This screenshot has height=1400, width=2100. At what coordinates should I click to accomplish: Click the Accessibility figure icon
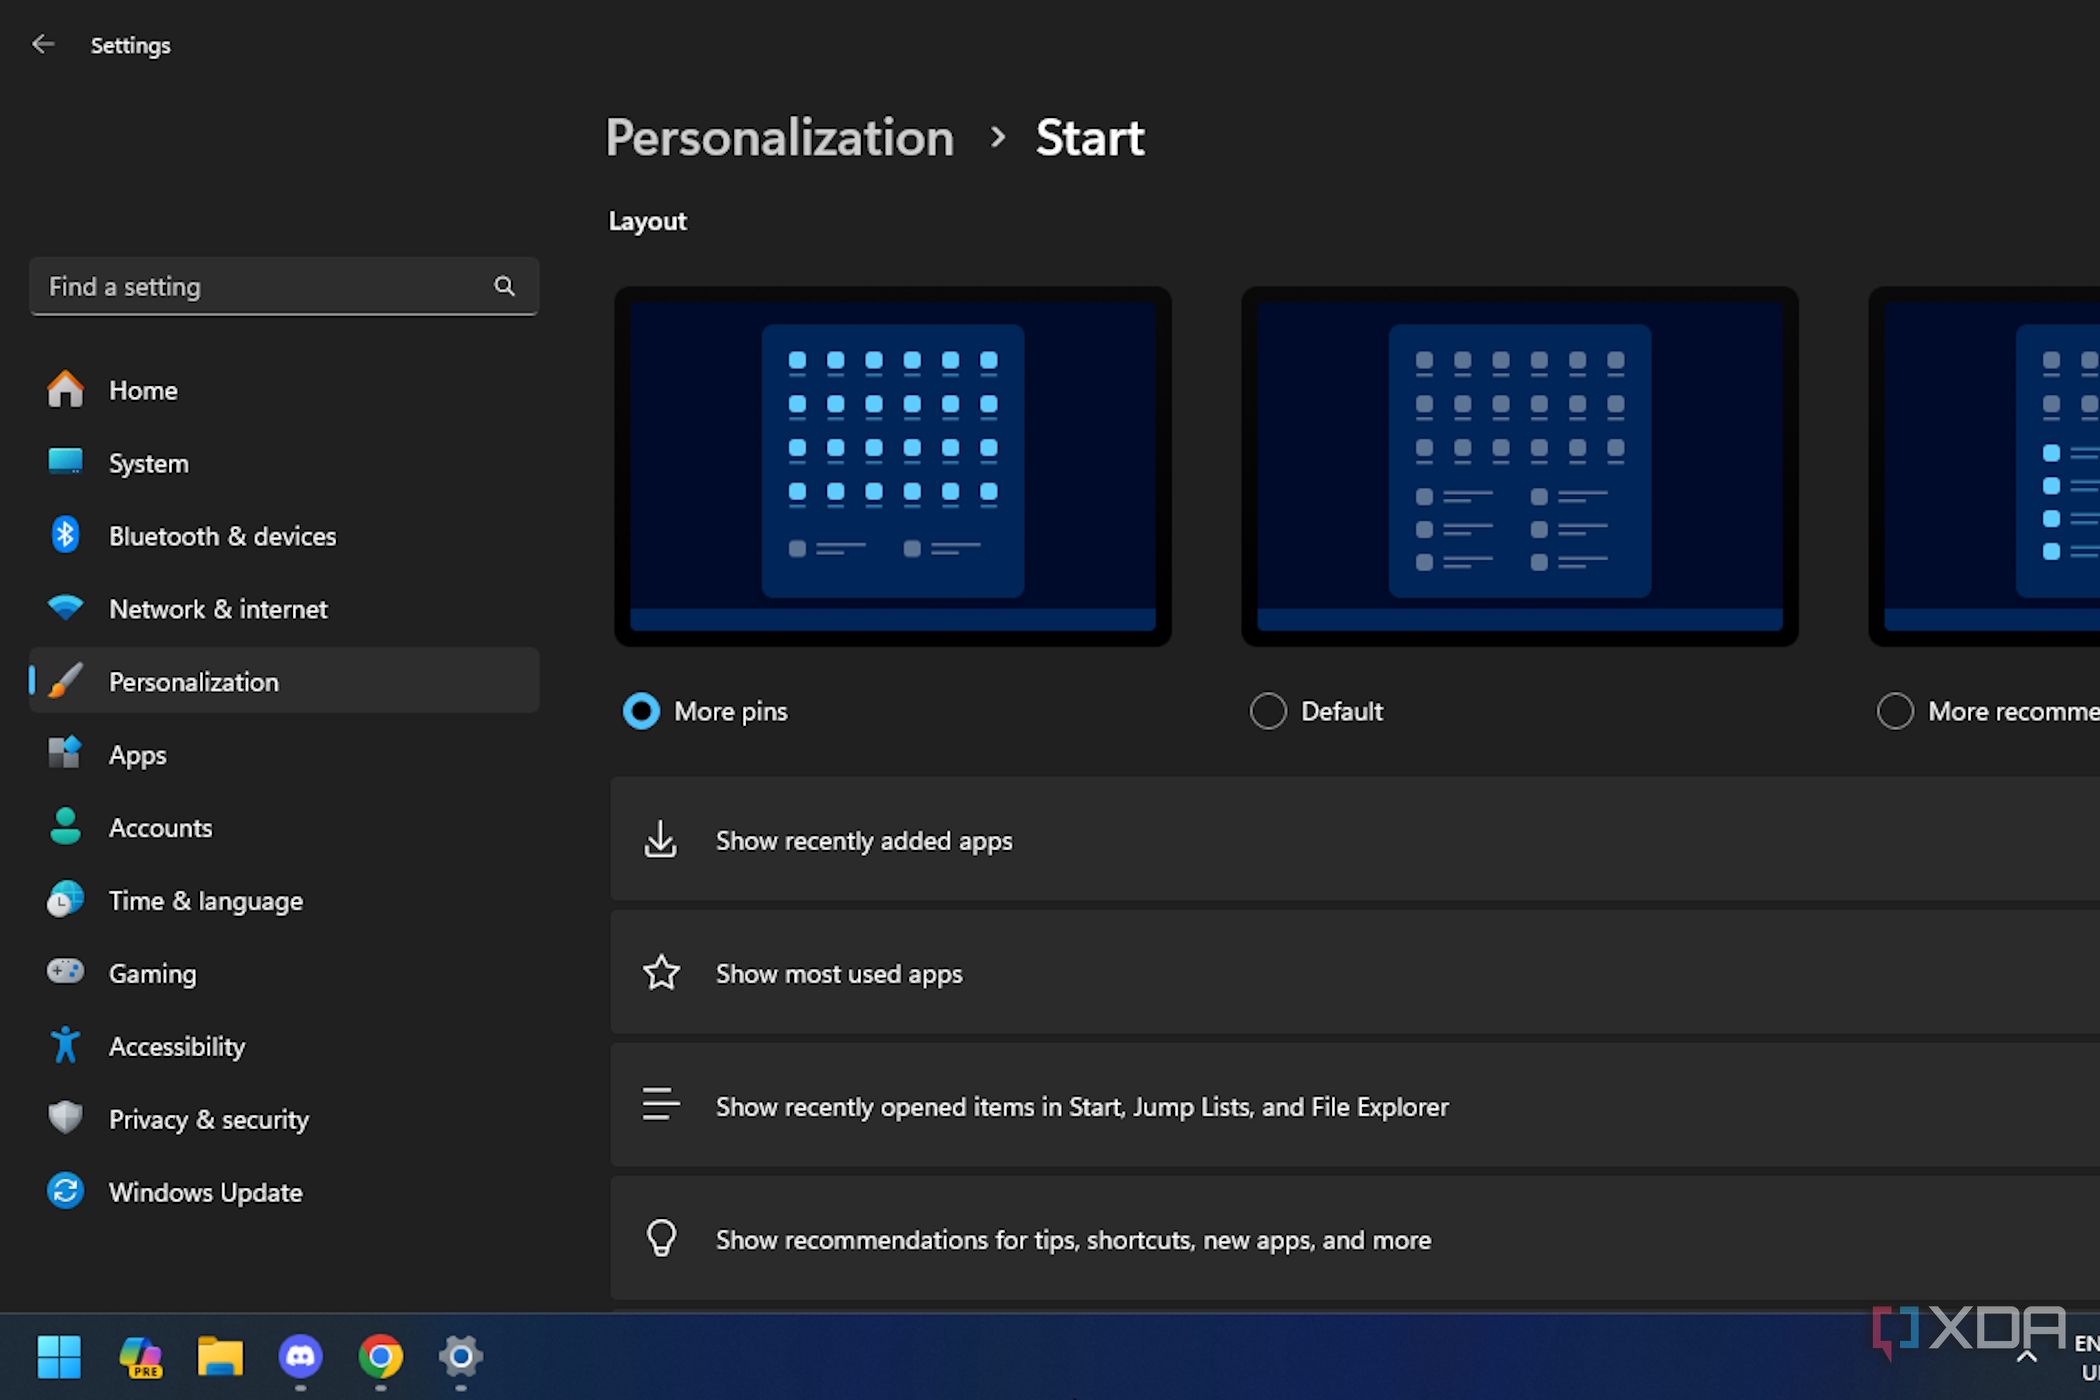pyautogui.click(x=65, y=1045)
